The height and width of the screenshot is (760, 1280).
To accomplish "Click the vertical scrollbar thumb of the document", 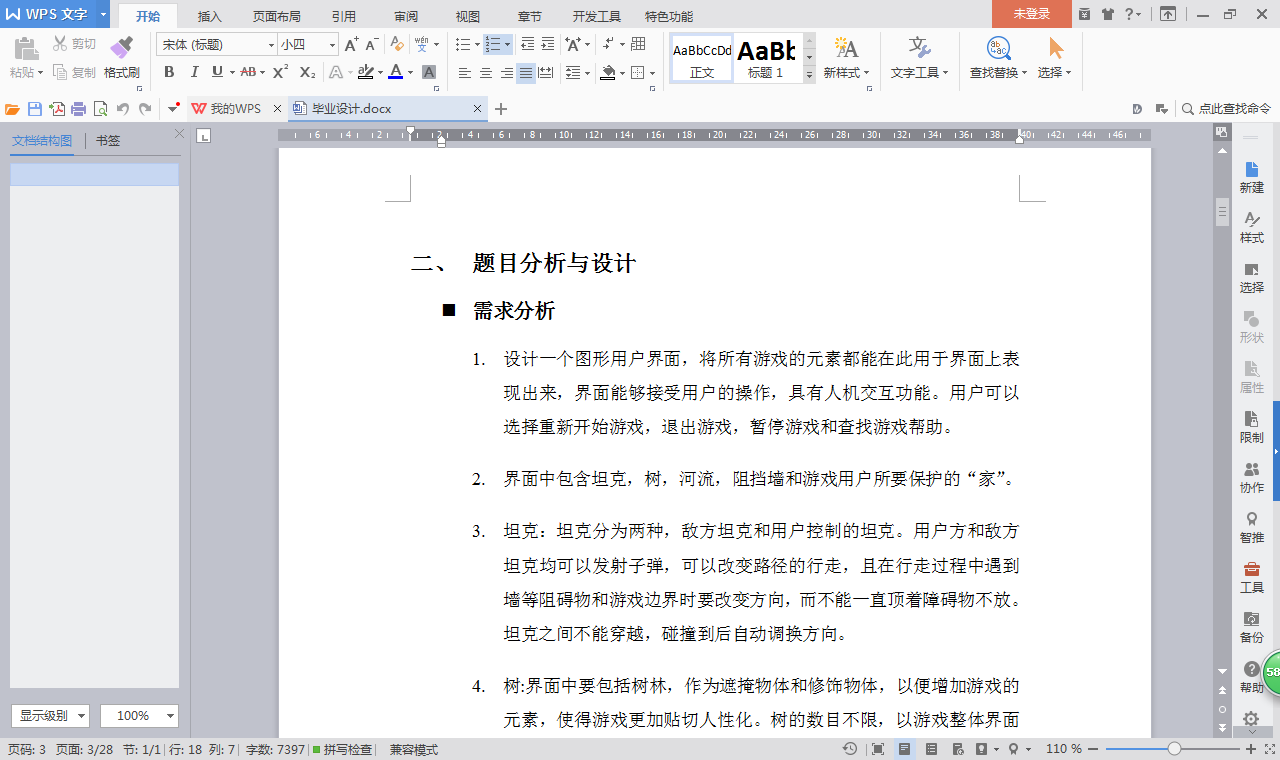I will point(1222,212).
